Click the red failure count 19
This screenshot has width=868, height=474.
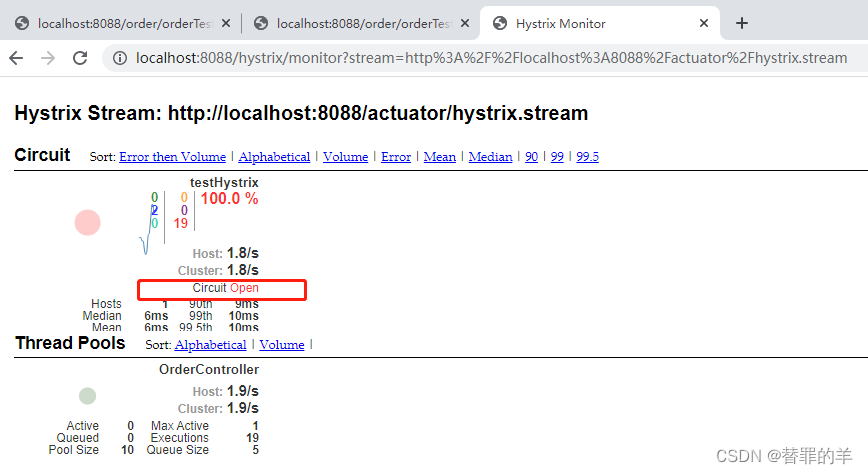[x=180, y=223]
